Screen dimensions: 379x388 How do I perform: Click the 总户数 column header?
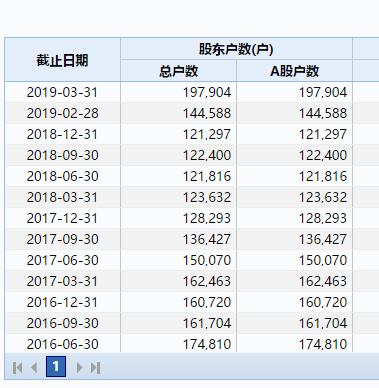coord(179,71)
